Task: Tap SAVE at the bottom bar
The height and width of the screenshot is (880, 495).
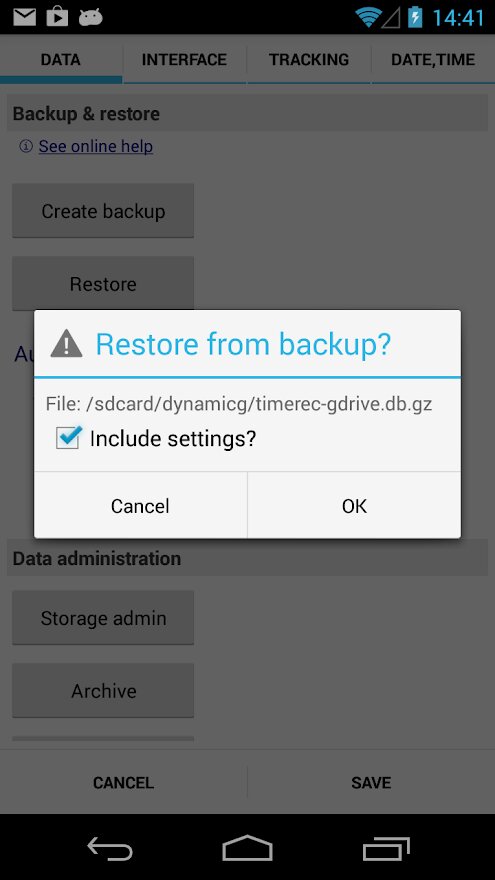Action: pos(371,782)
